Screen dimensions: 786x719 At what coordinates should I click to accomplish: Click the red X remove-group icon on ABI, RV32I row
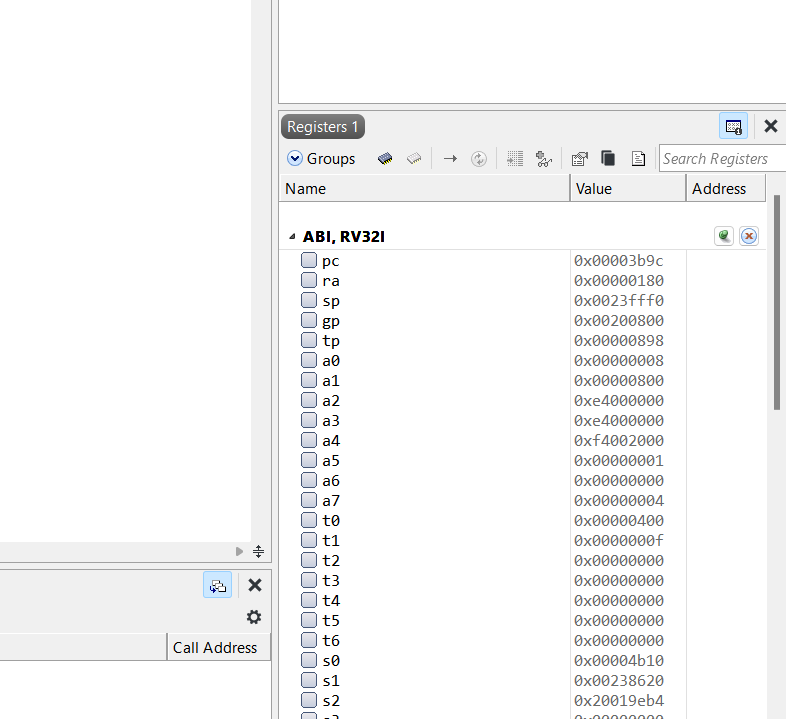click(749, 236)
